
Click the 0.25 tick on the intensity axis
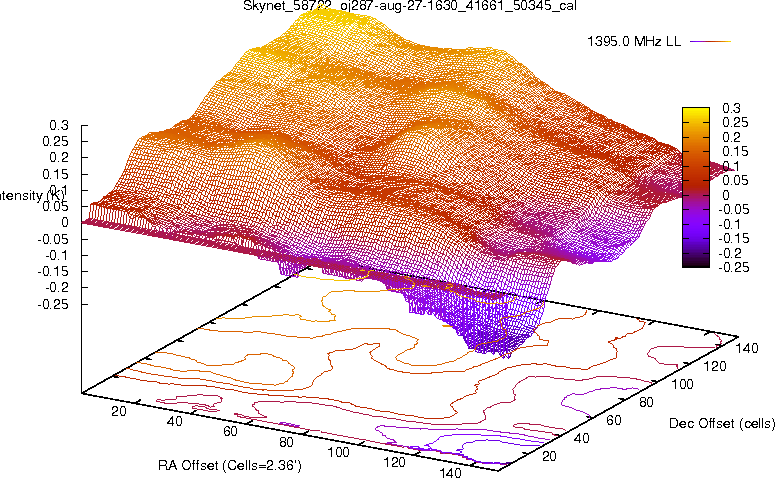[x=55, y=141]
